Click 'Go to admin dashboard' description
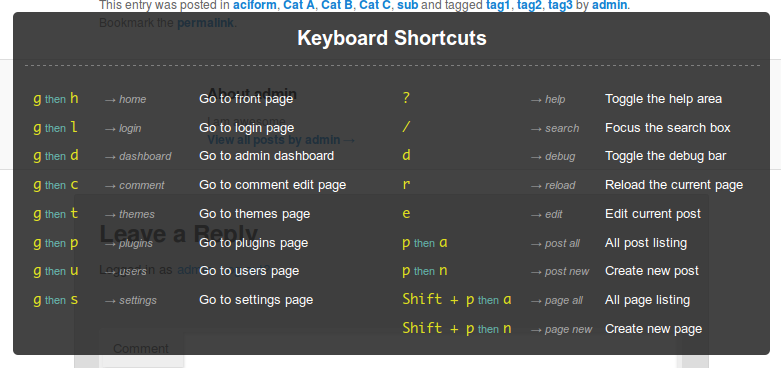 pos(266,156)
